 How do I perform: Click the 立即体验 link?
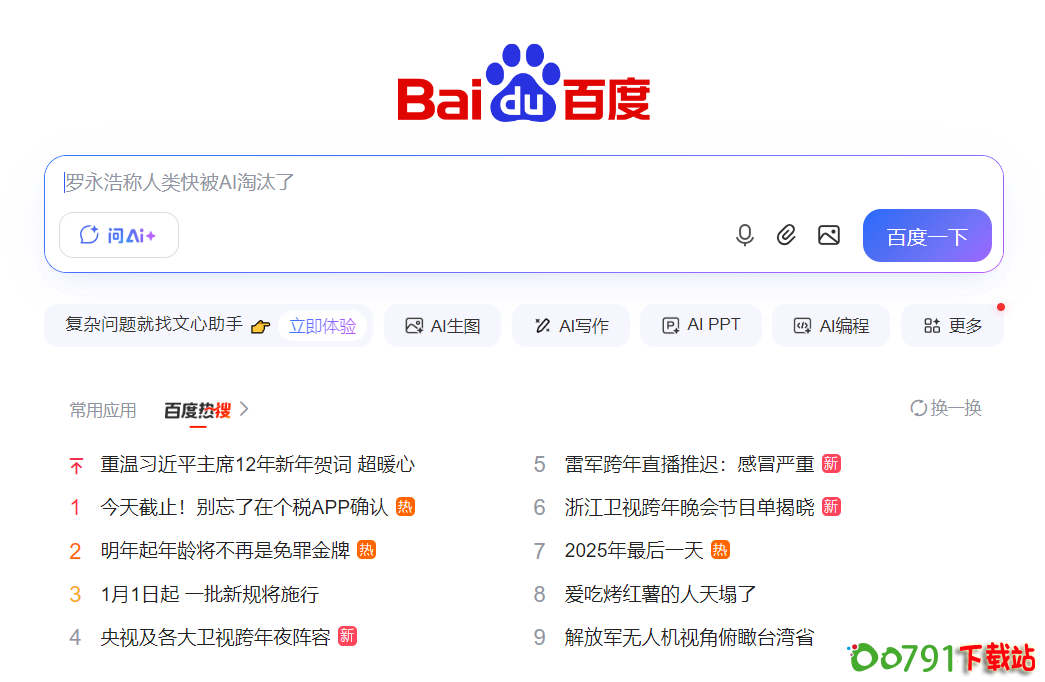[x=322, y=326]
